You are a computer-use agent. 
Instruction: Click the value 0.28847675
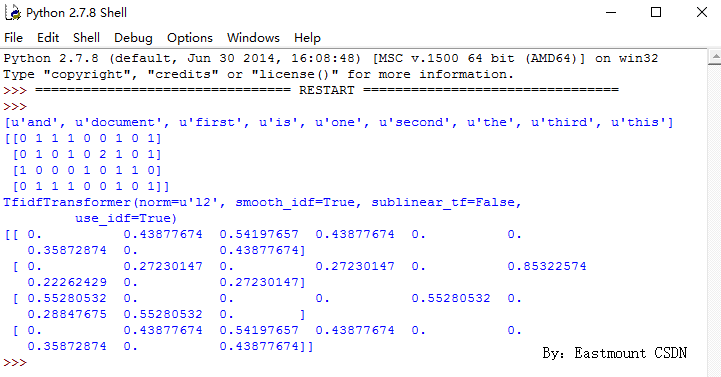click(67, 314)
